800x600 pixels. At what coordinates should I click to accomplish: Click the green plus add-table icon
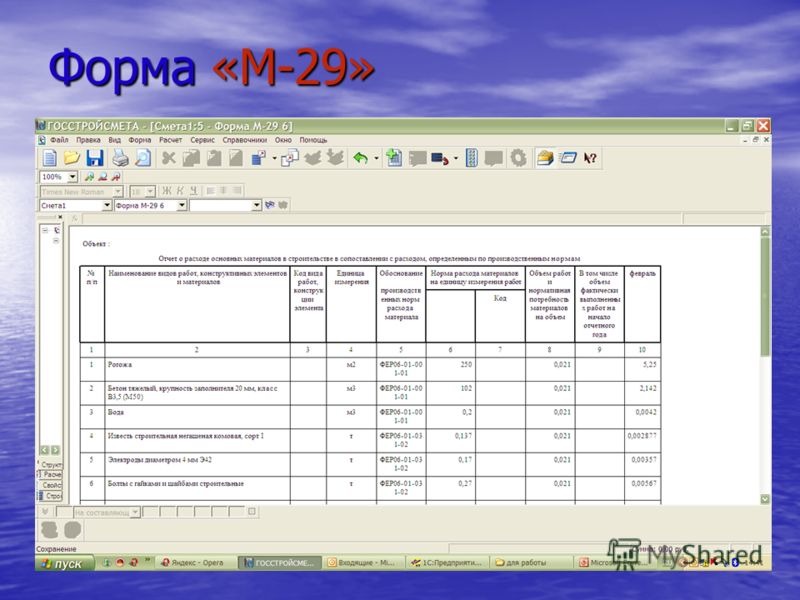coord(393,159)
